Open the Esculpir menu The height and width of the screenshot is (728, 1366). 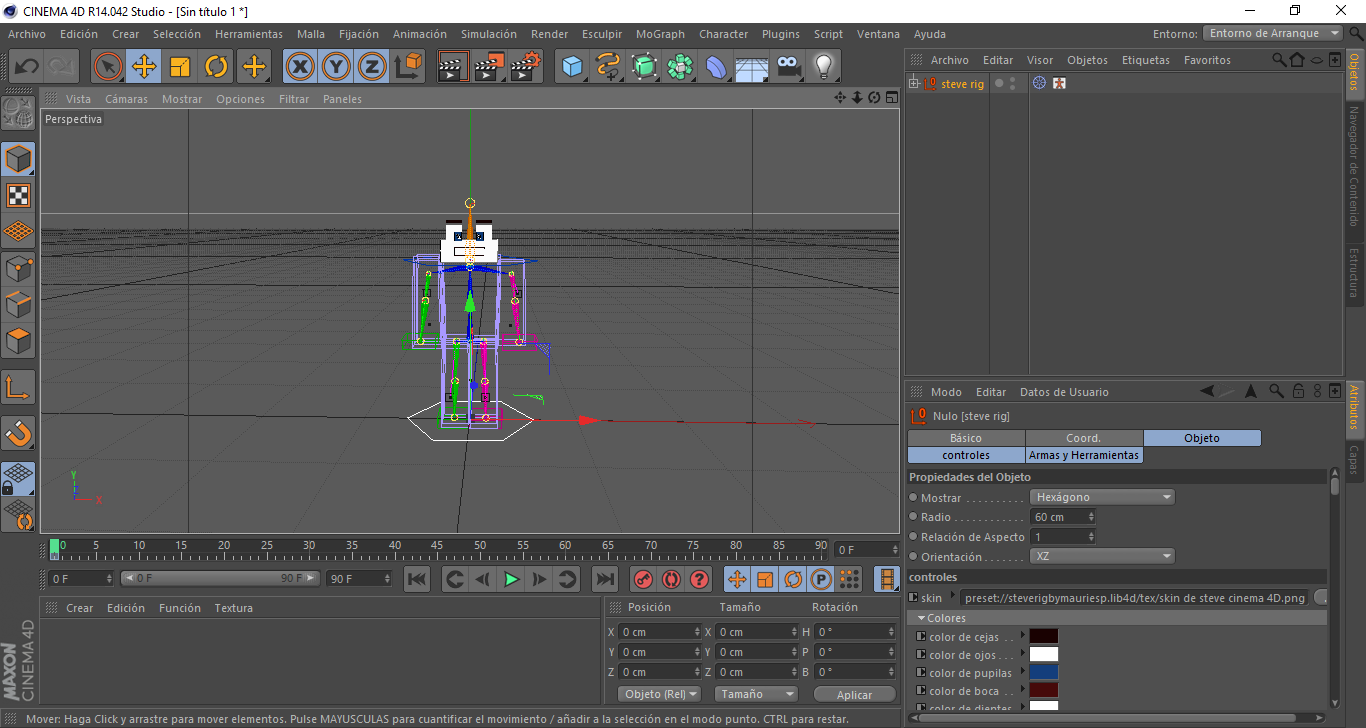601,34
